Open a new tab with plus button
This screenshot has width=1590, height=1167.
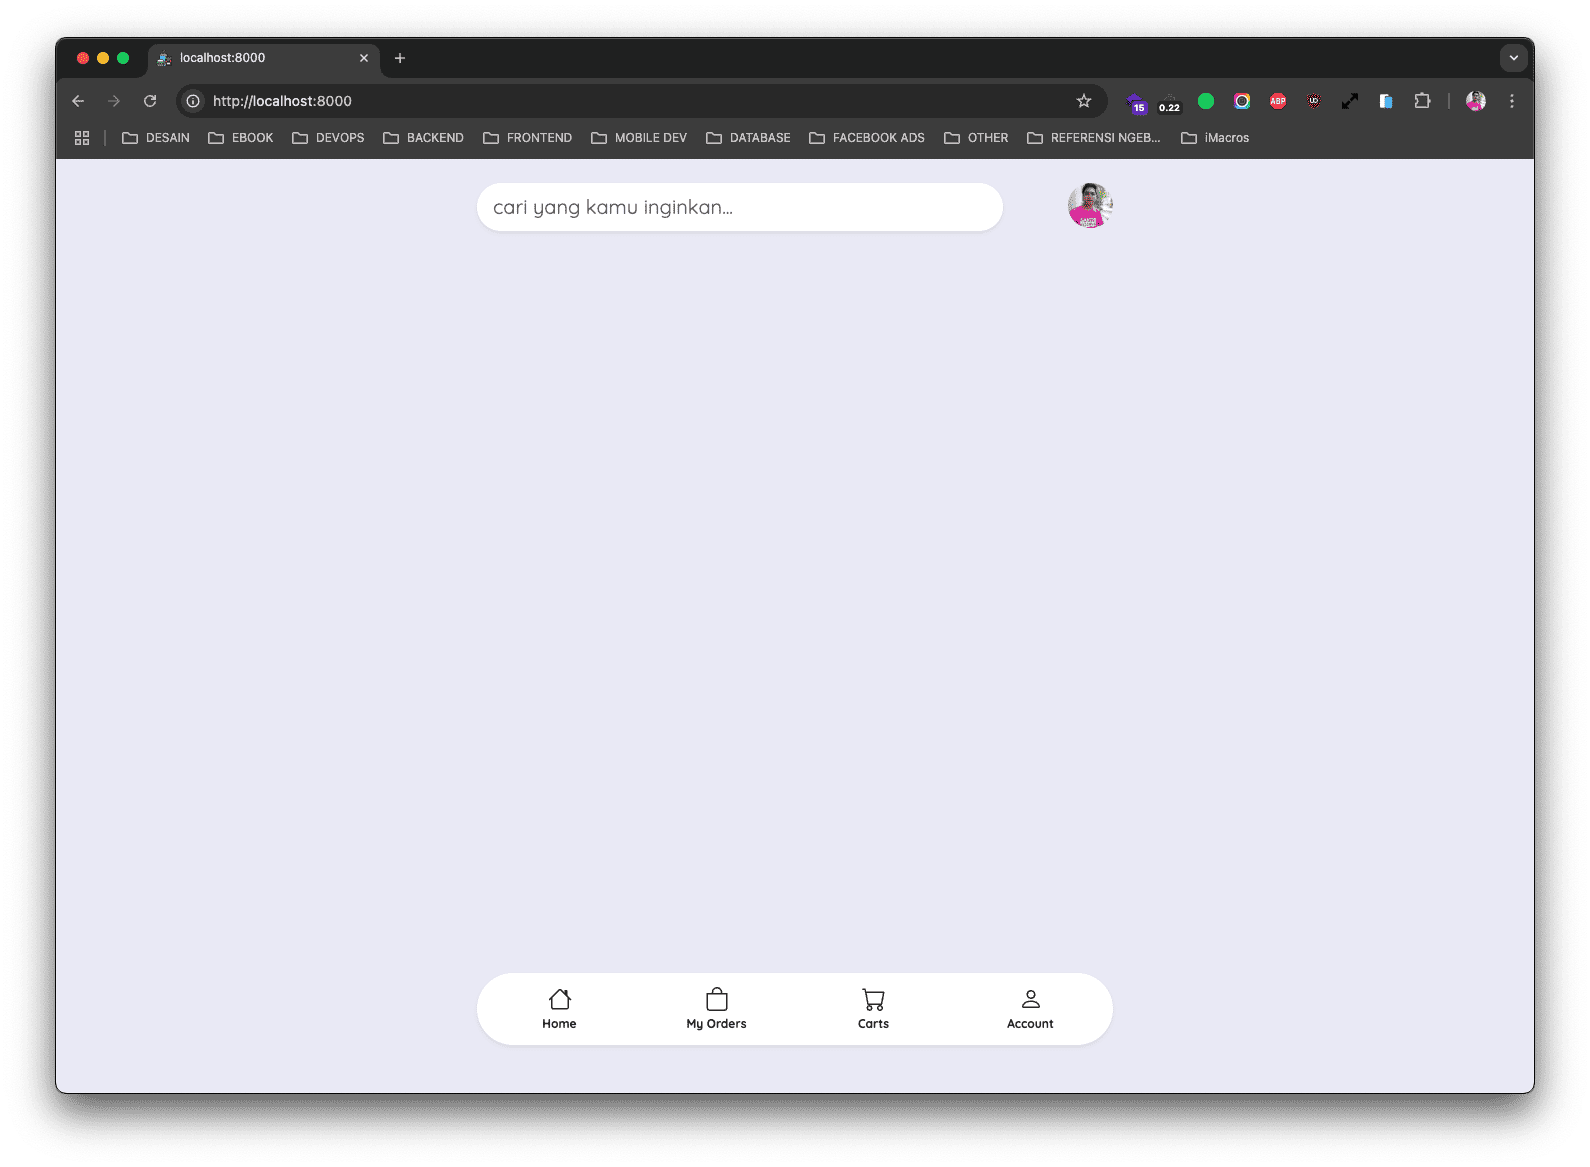click(400, 58)
